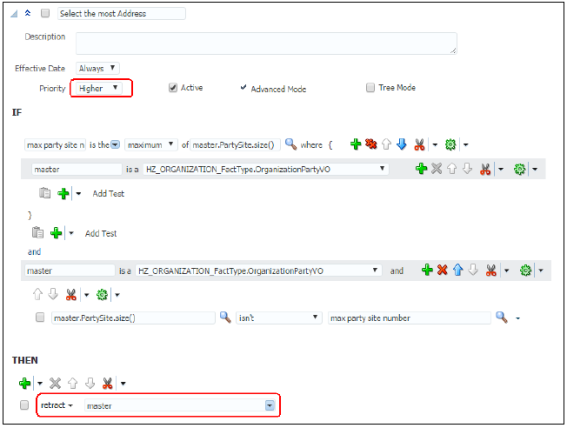
Task: Click the outer 'Add Test' label below the closing brace
Action: (x=101, y=234)
